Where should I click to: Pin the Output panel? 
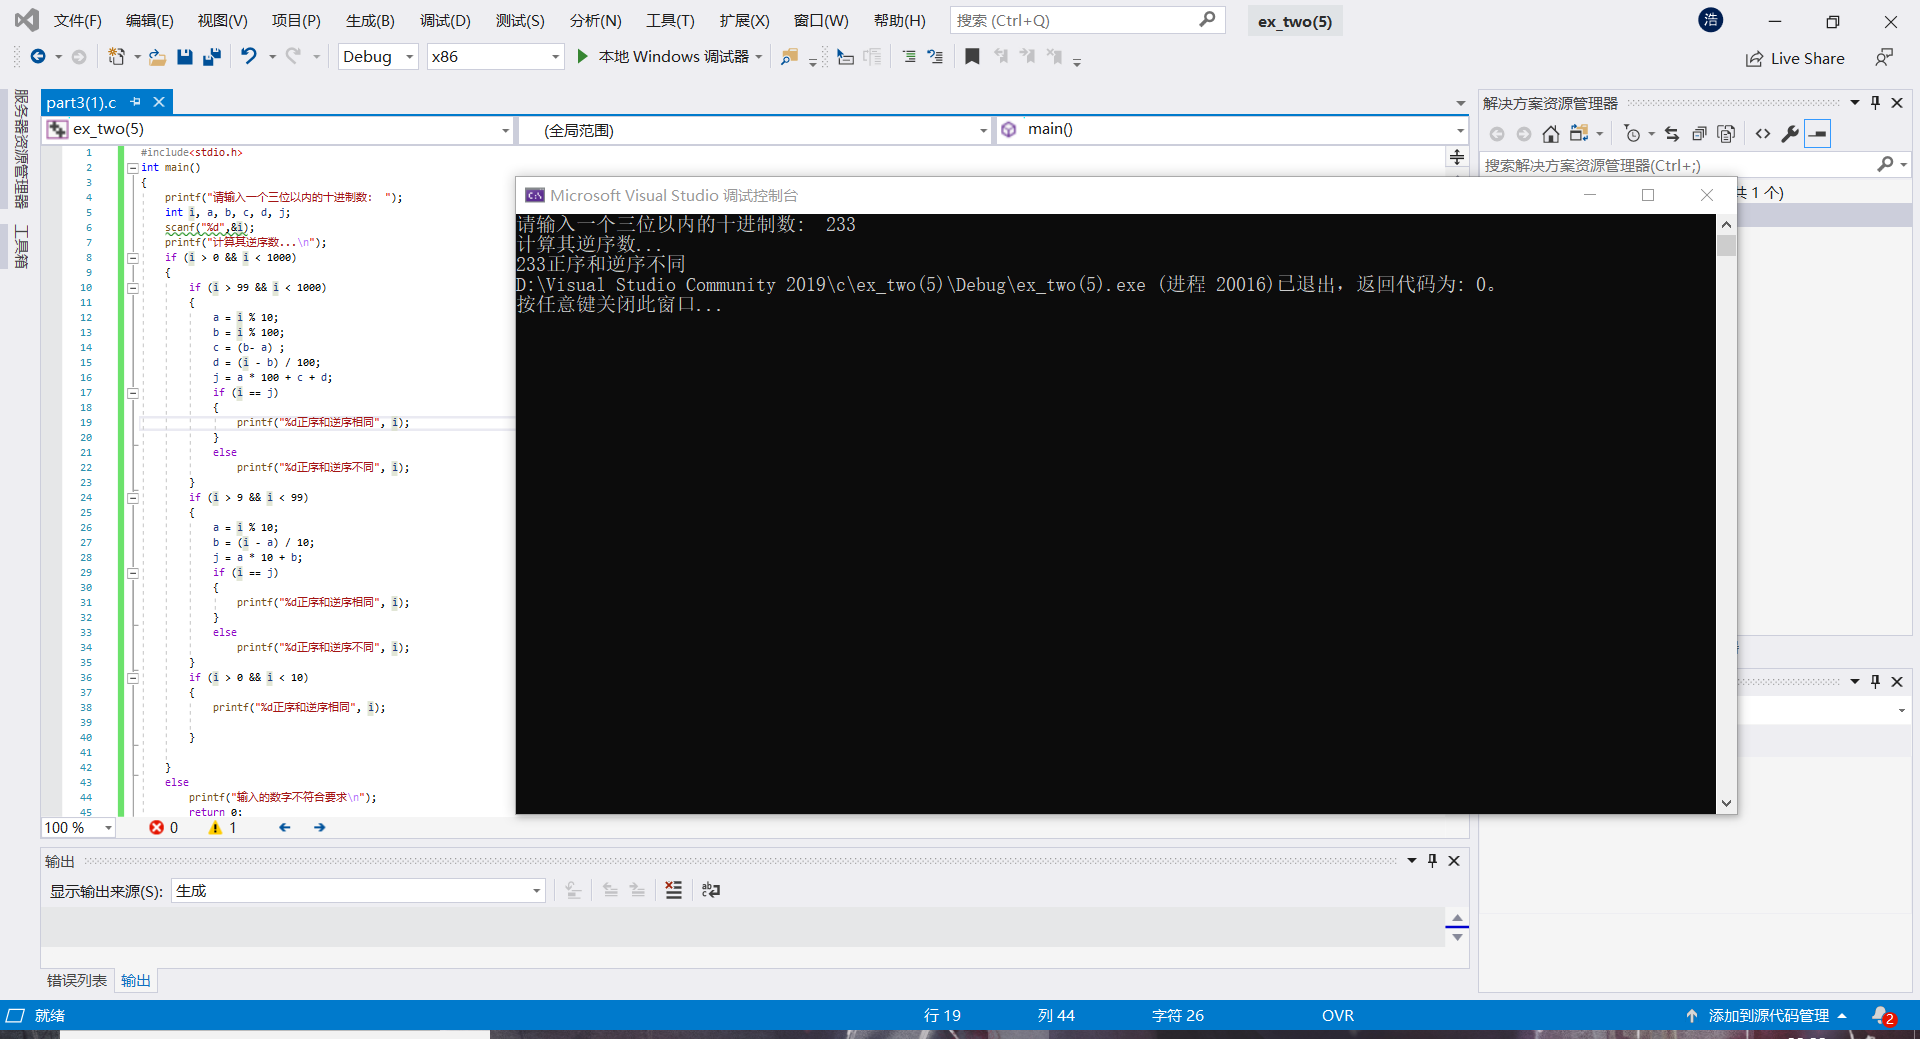[x=1432, y=861]
